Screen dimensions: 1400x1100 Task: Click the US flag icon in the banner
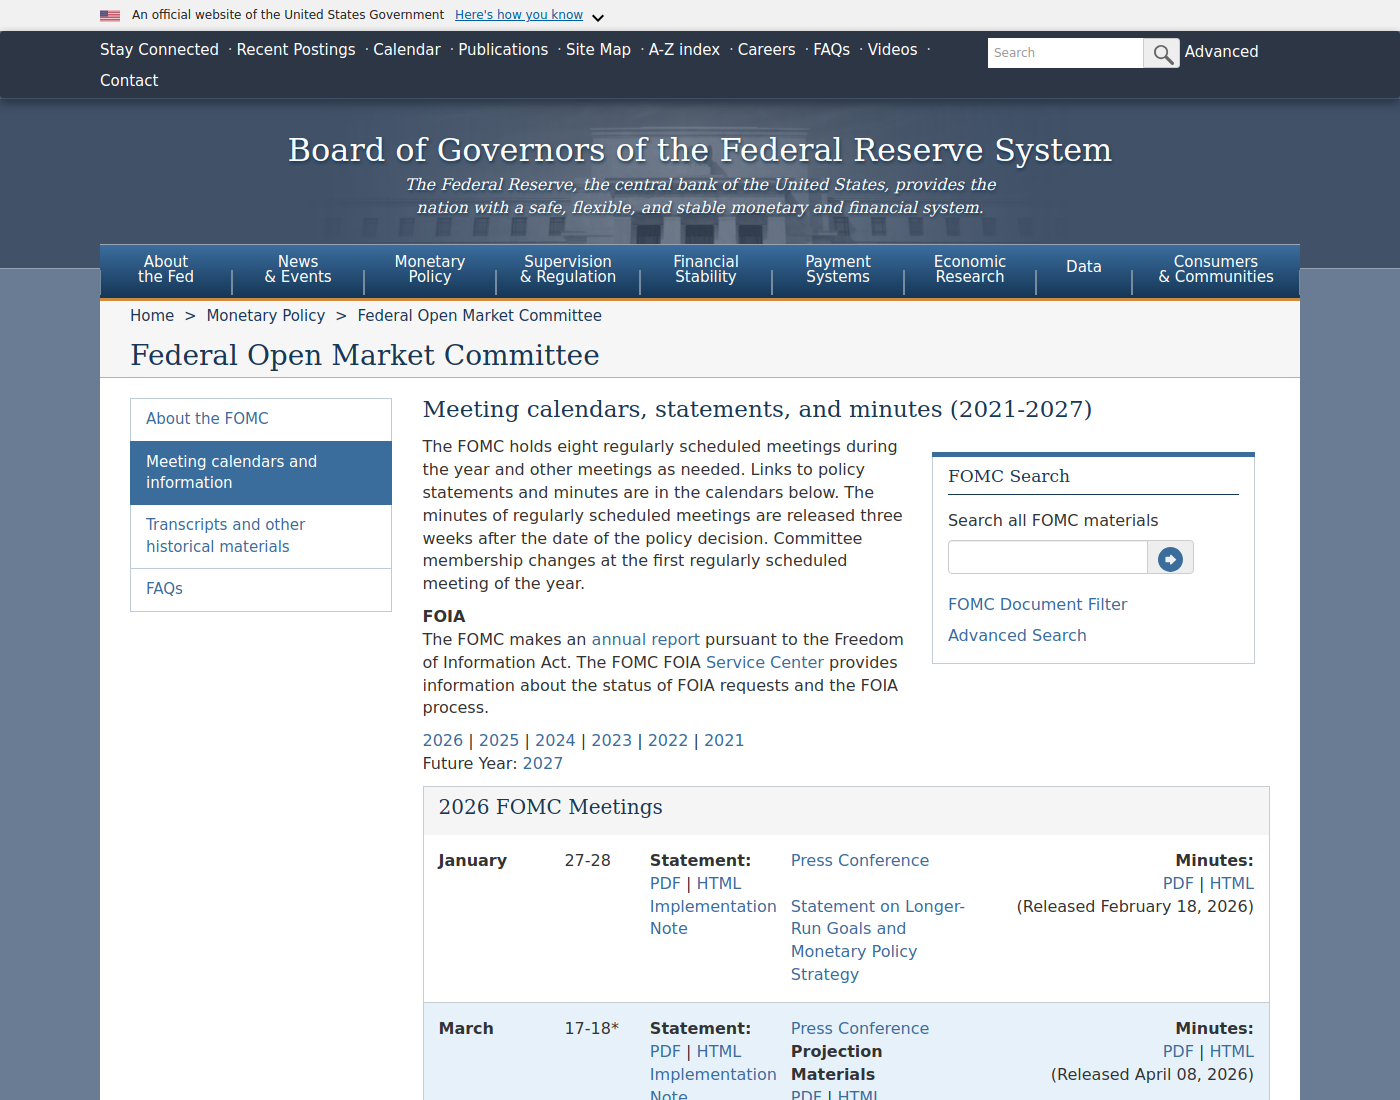pos(110,15)
